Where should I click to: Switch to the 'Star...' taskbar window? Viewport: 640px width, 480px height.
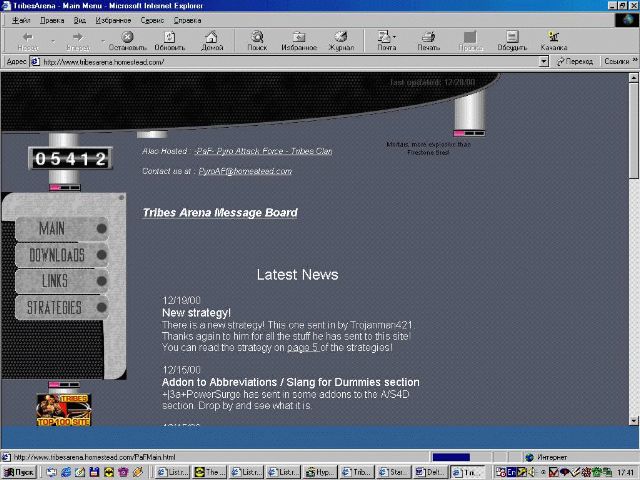(393, 472)
